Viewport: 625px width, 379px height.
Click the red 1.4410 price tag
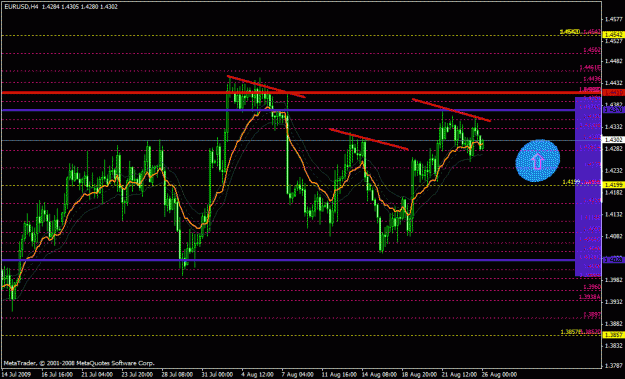pos(613,93)
